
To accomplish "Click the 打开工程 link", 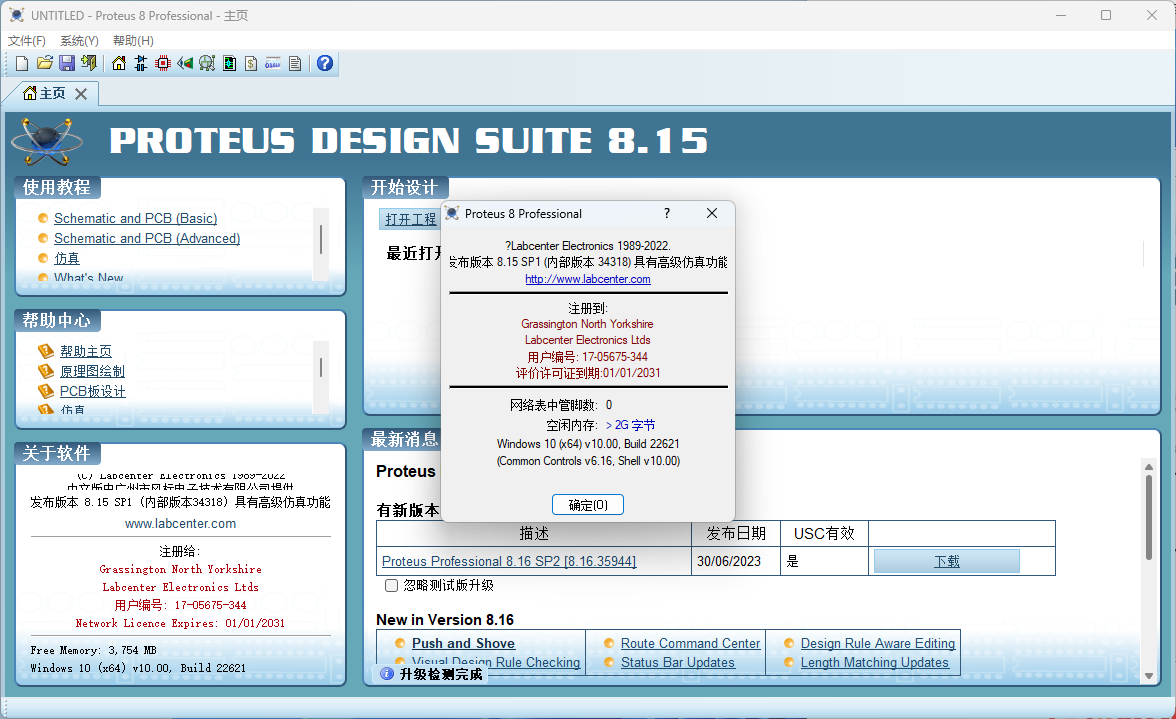I will pos(410,219).
